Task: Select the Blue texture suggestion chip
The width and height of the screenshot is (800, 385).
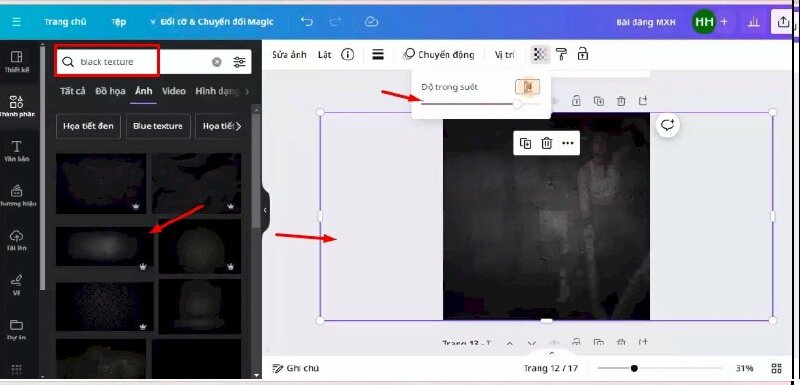Action: pyautogui.click(x=158, y=126)
